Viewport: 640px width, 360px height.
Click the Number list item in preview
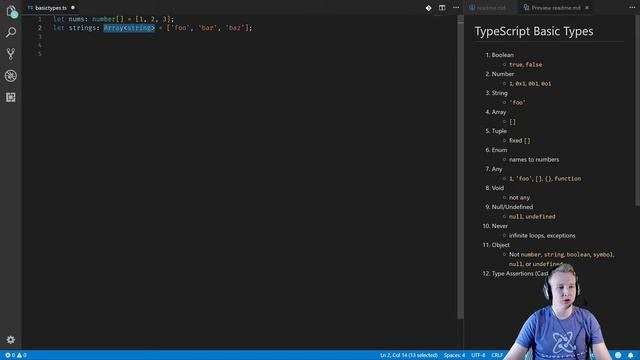point(502,74)
